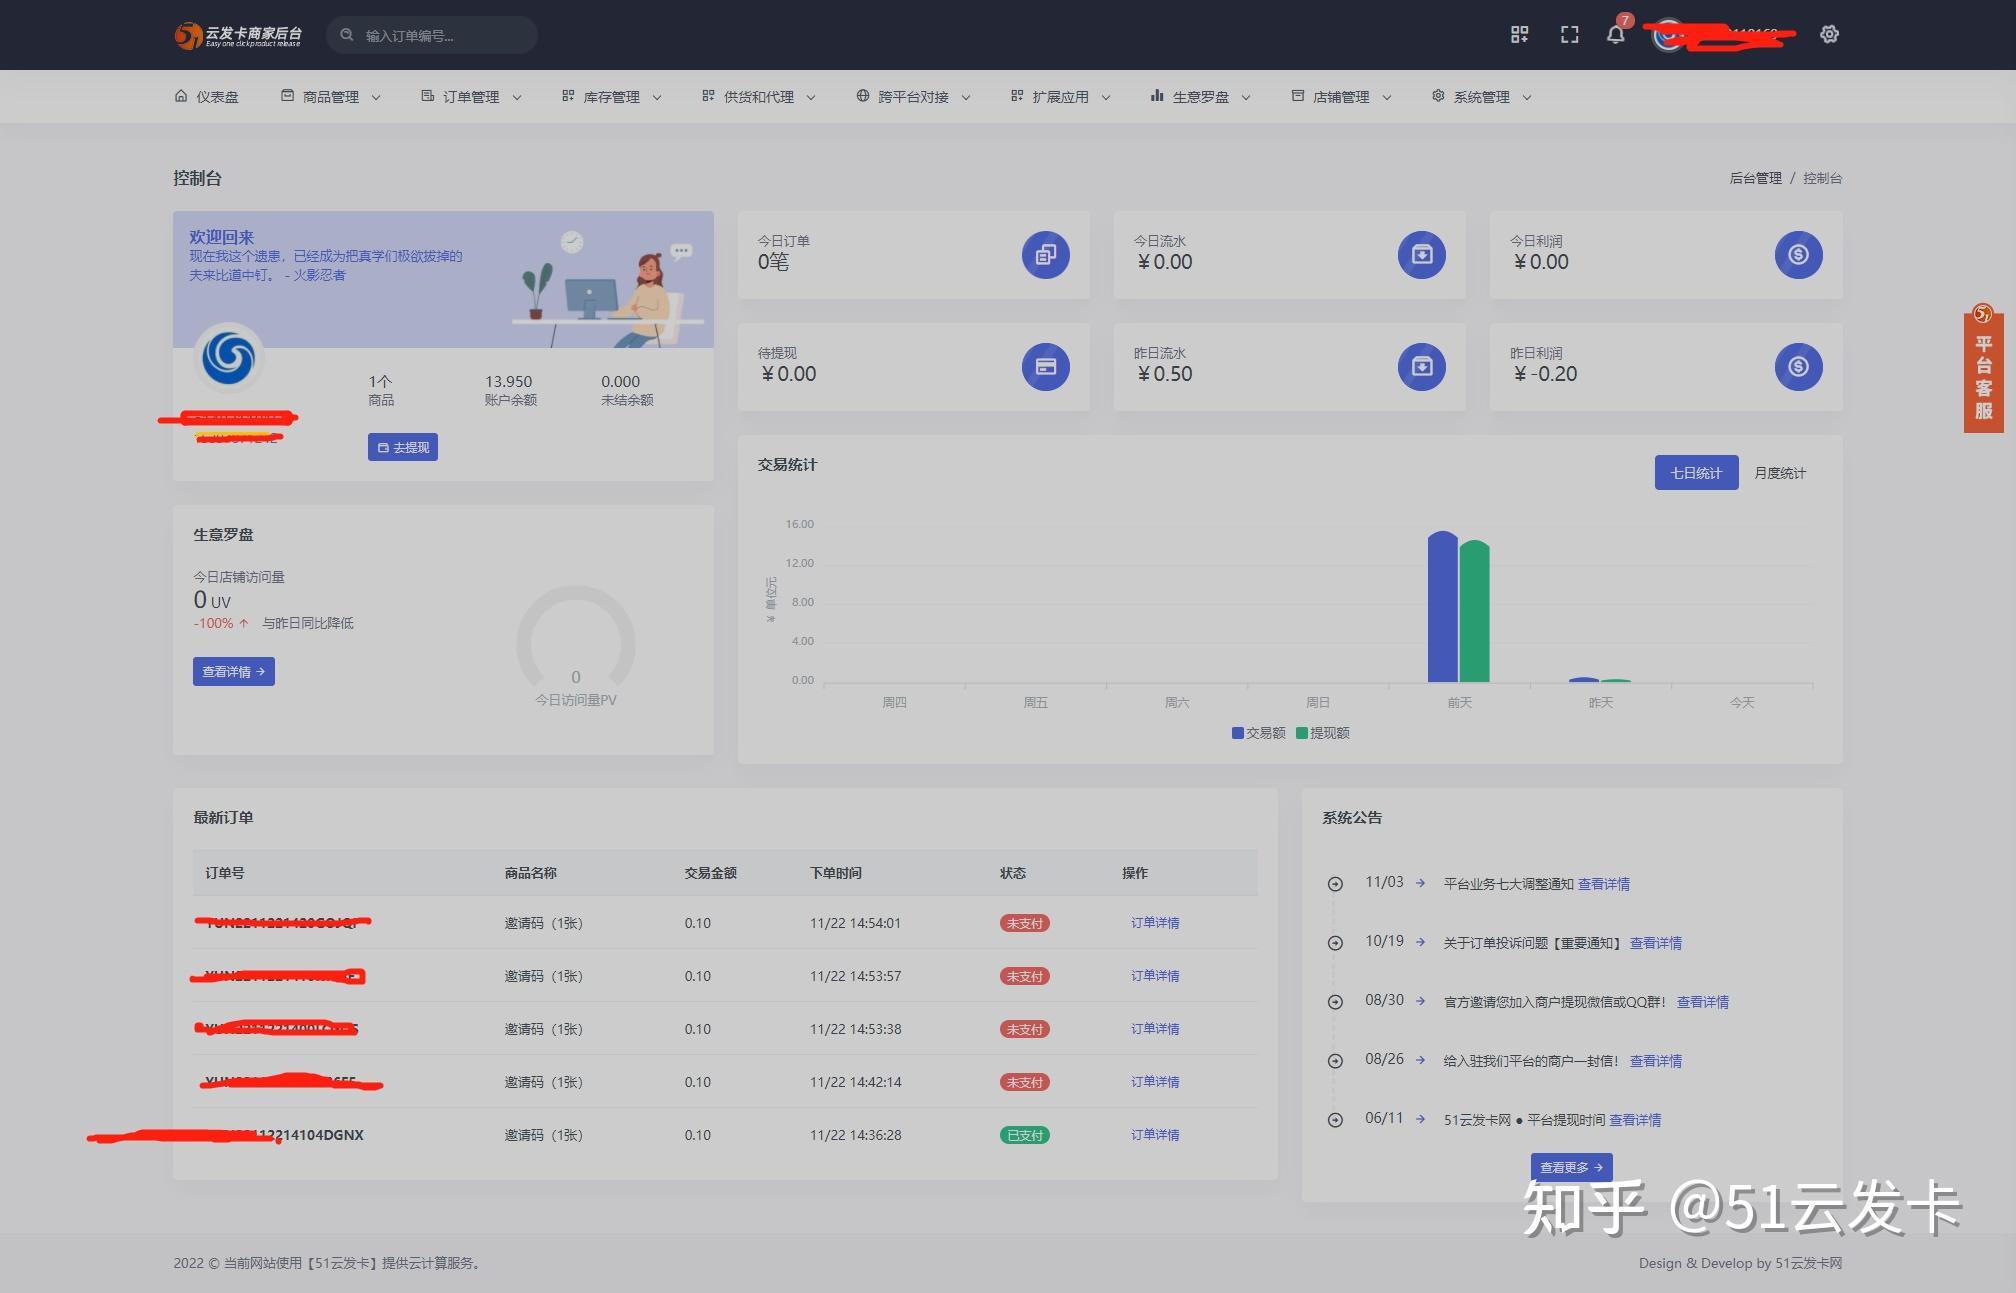Click the 今日订单 orders icon
Screen dimensions: 2016x1293
tap(1046, 255)
